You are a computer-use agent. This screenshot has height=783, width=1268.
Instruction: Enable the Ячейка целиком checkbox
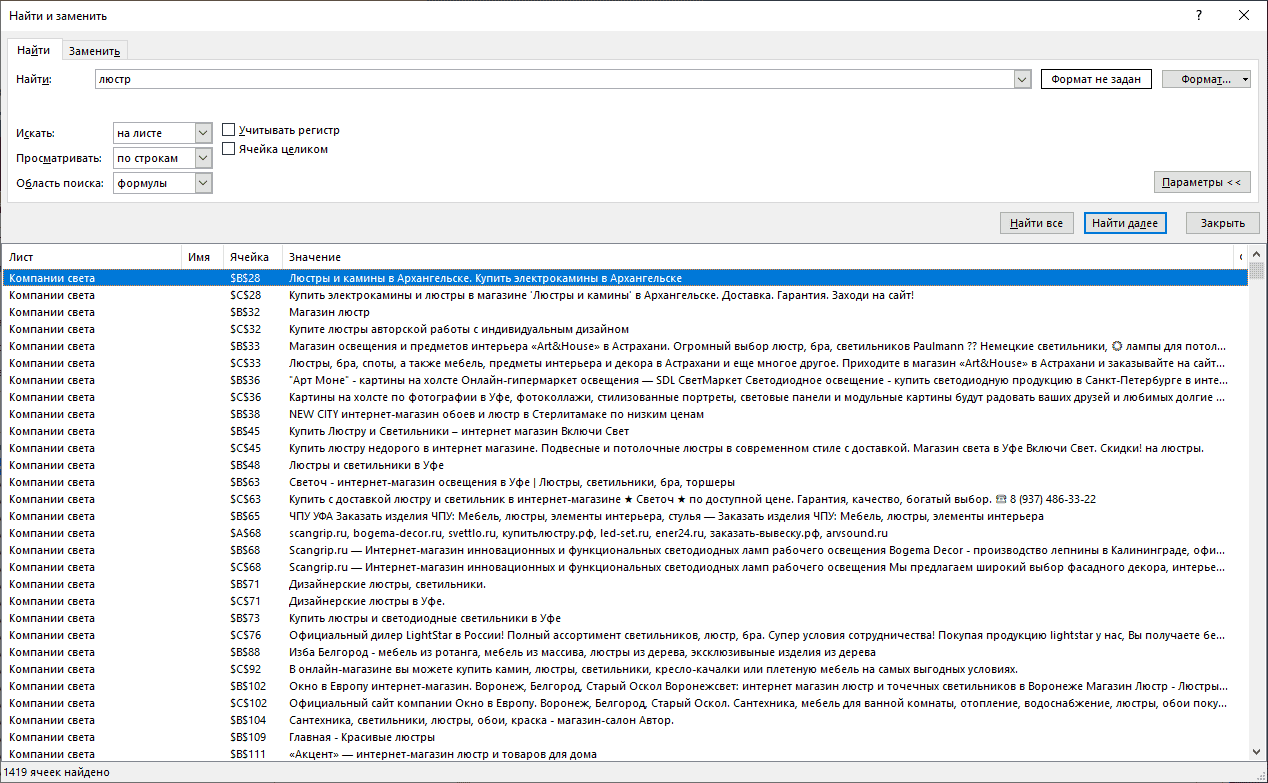229,149
